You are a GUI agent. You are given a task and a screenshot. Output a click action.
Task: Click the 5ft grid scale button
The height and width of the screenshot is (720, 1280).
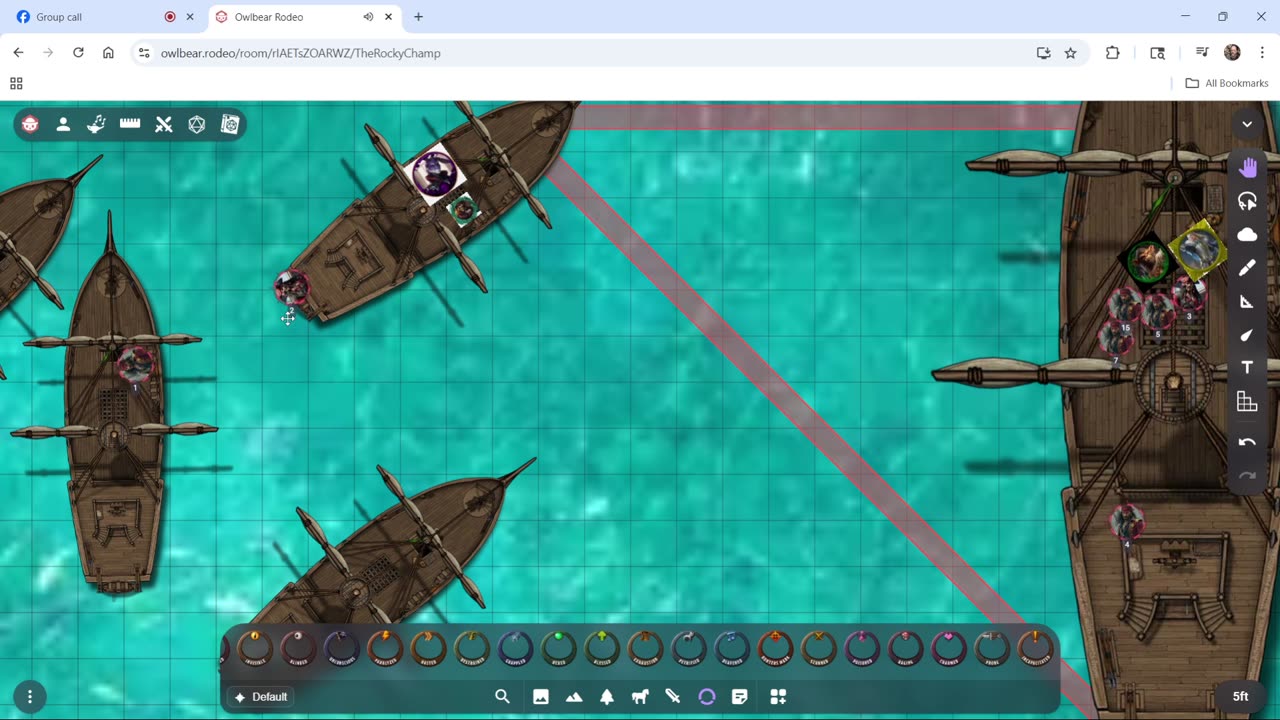(1240, 697)
